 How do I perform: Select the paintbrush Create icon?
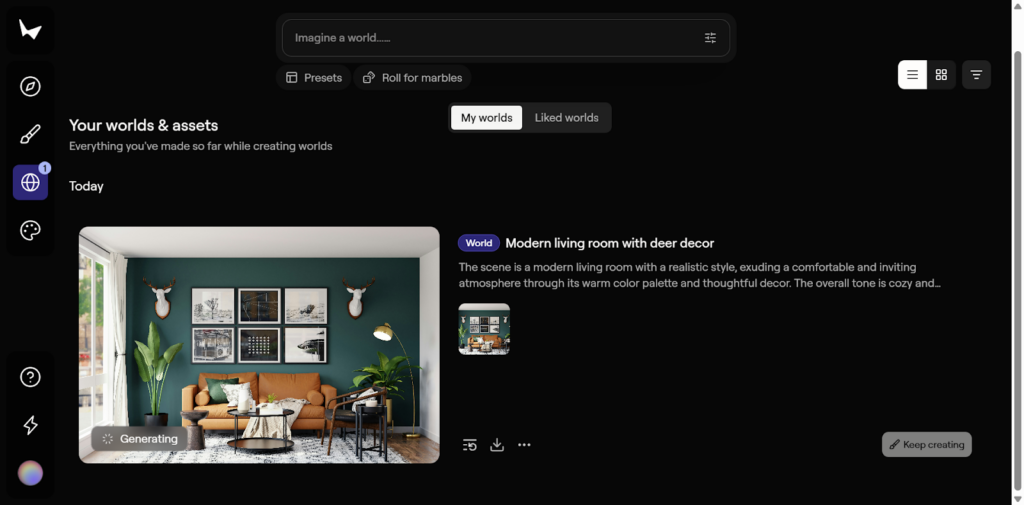[30, 134]
